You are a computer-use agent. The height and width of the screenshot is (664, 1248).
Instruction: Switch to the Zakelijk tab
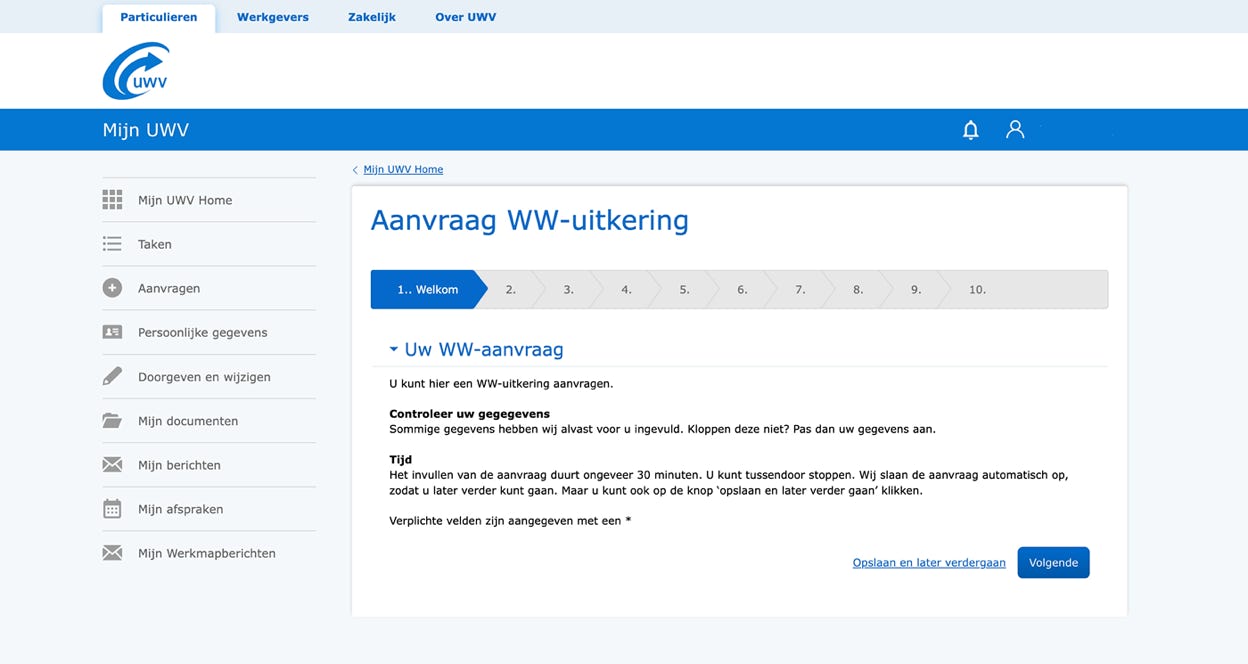coord(372,17)
